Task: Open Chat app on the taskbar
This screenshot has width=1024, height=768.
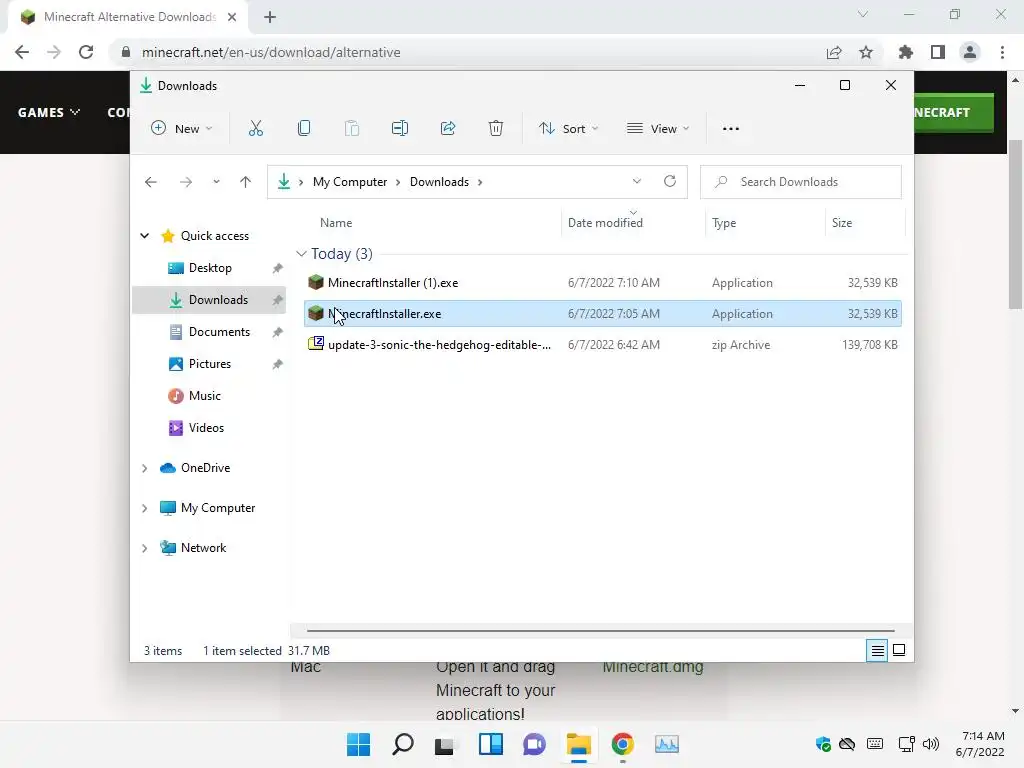Action: [534, 744]
